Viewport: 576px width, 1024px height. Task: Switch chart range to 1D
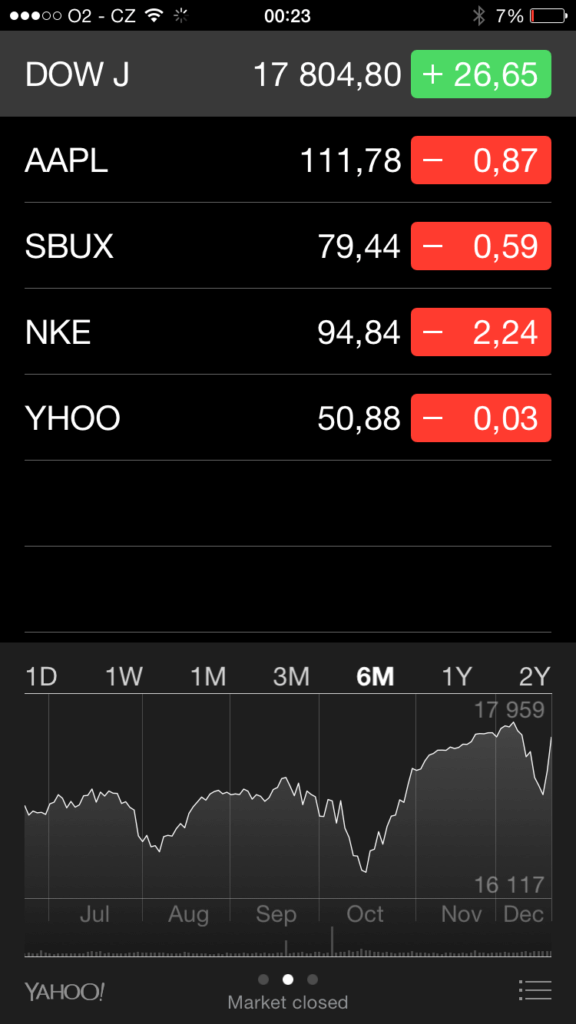pyautogui.click(x=41, y=677)
